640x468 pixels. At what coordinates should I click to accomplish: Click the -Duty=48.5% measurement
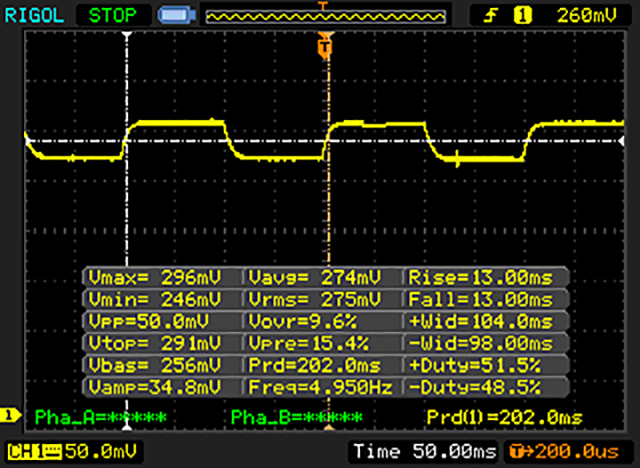475,387
